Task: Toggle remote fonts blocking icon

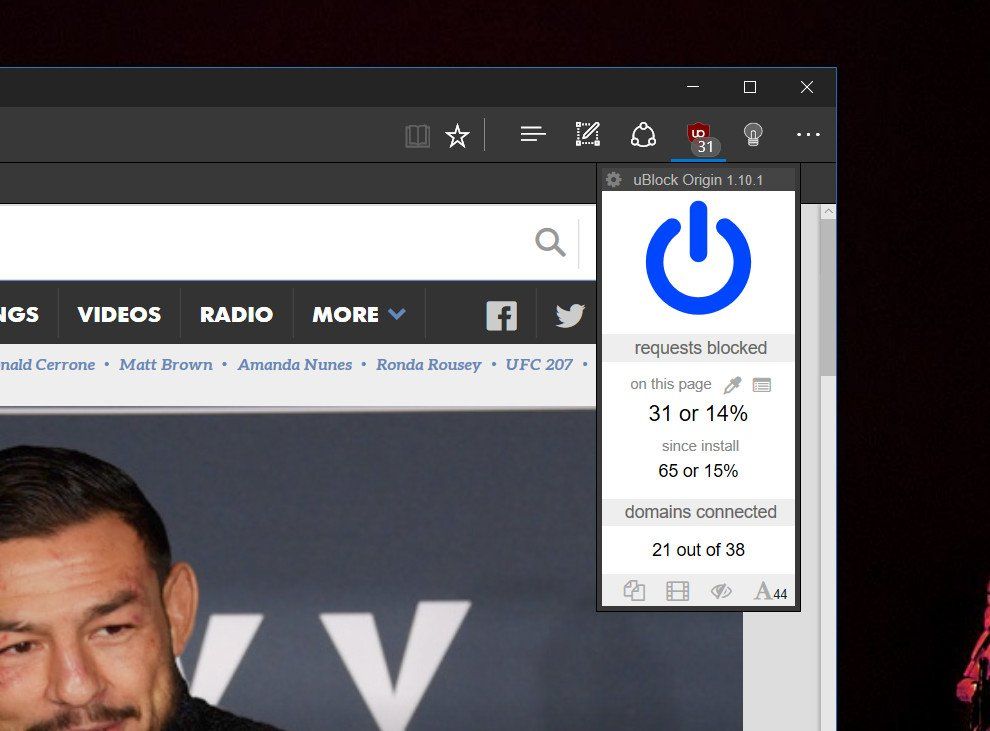Action: pos(770,591)
